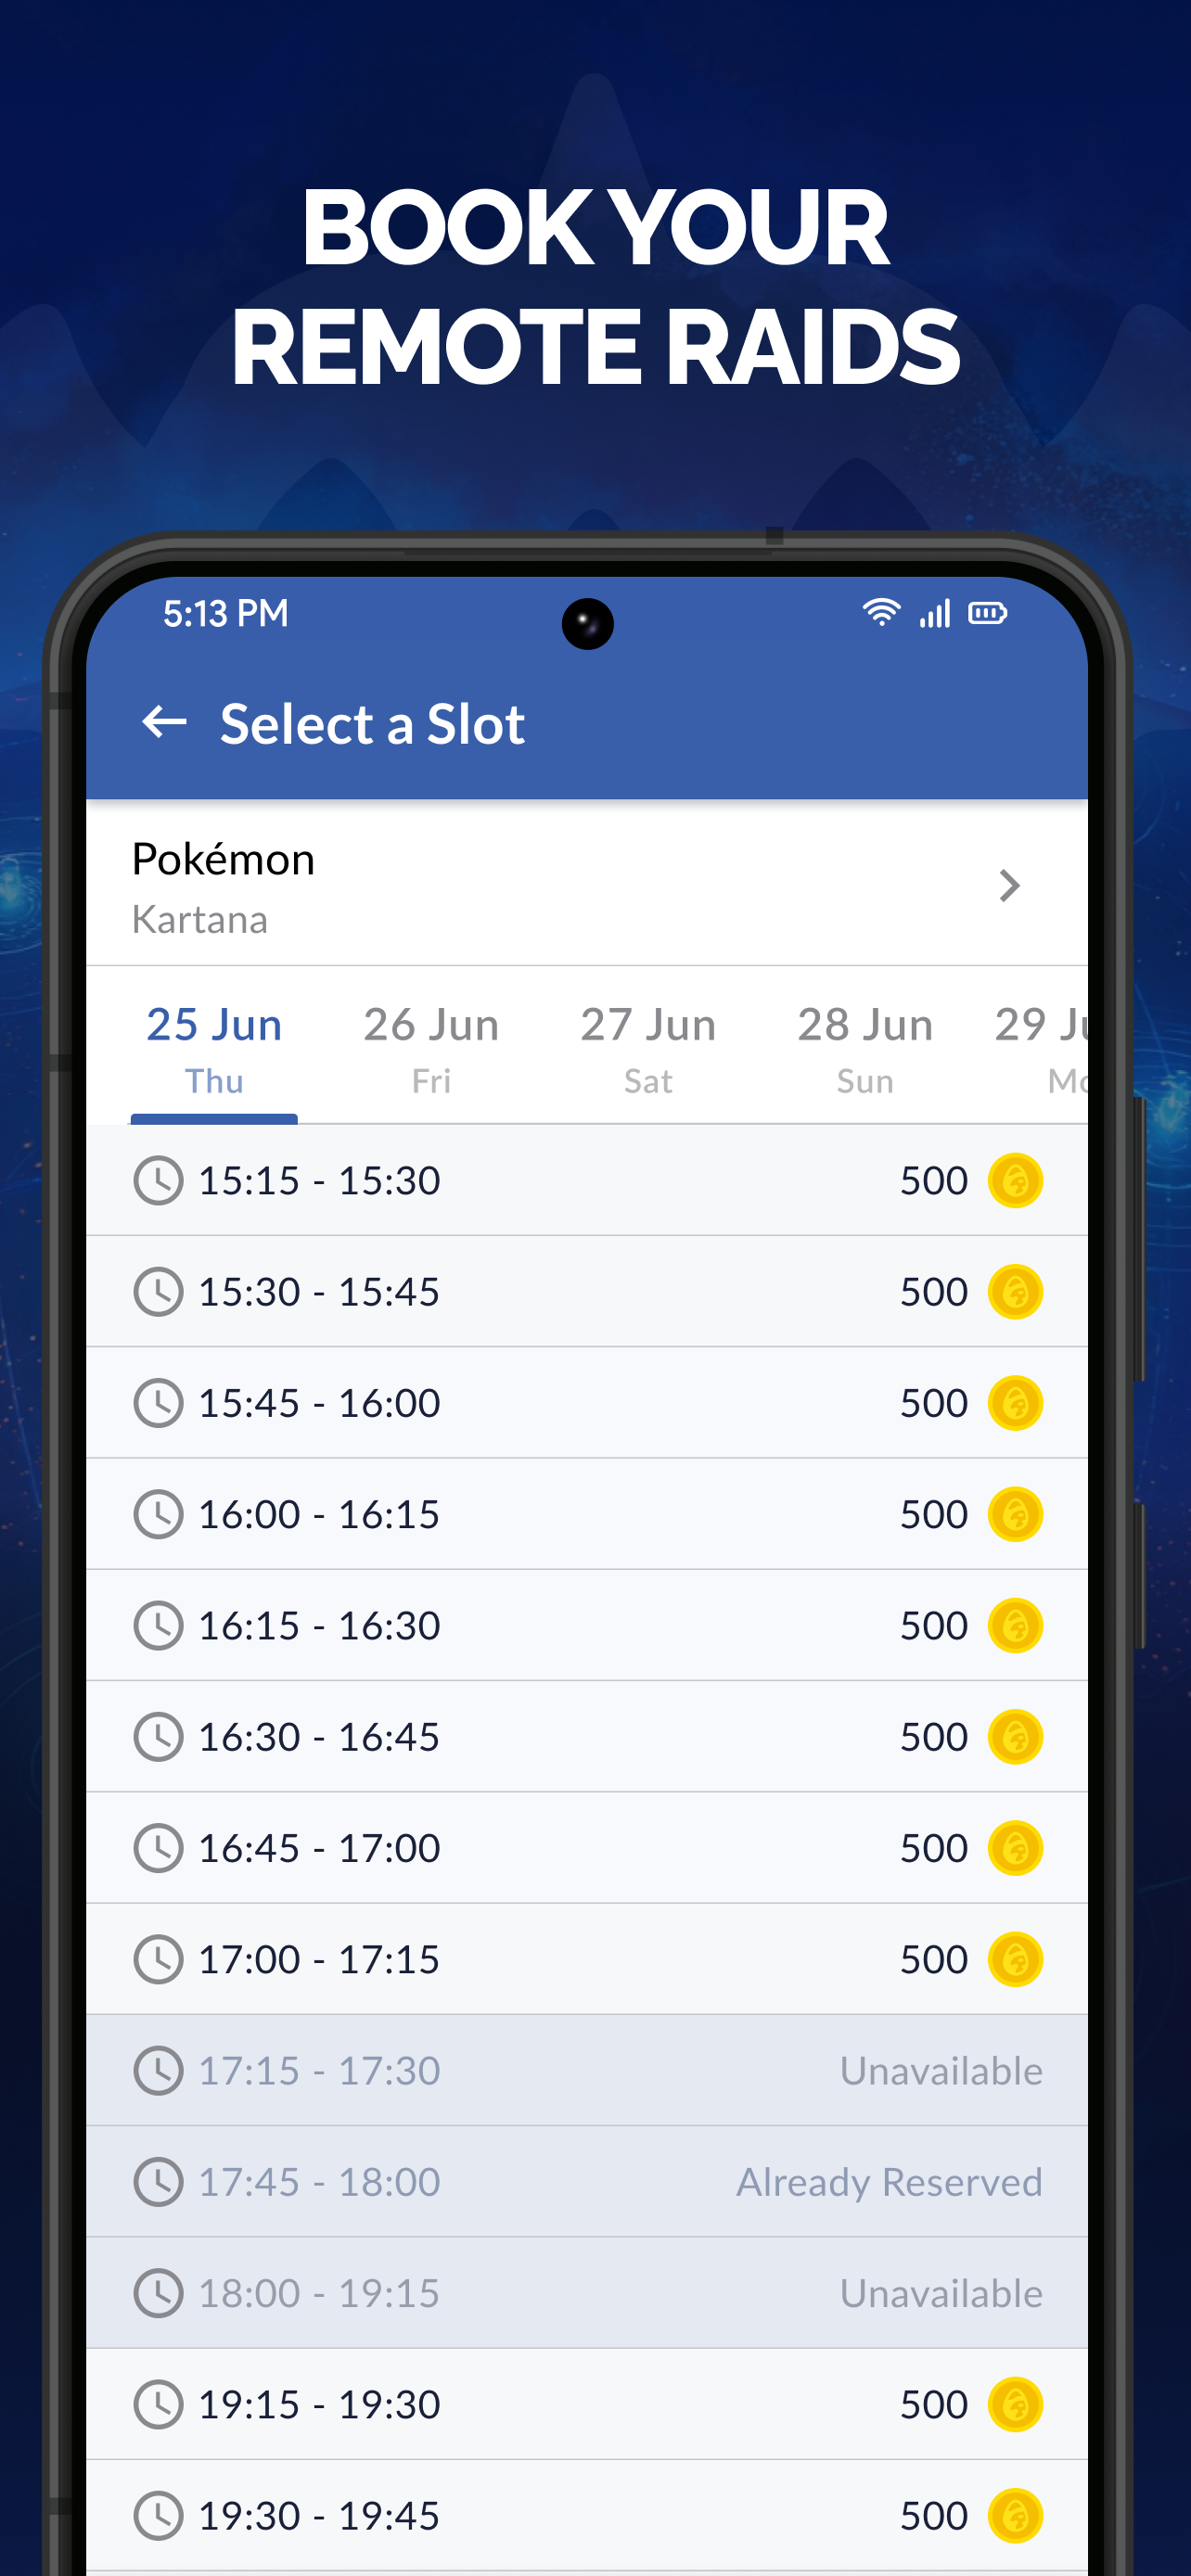Image resolution: width=1191 pixels, height=2576 pixels.
Task: Click the coin icon on 16:45 - 17:00 row
Action: coord(1015,1847)
